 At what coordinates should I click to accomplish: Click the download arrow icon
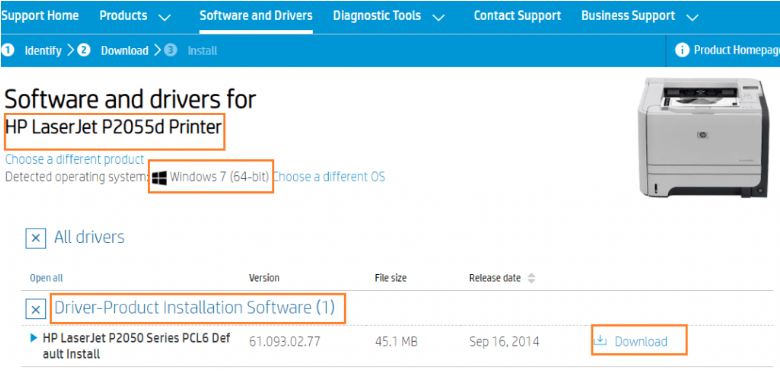[x=601, y=341]
